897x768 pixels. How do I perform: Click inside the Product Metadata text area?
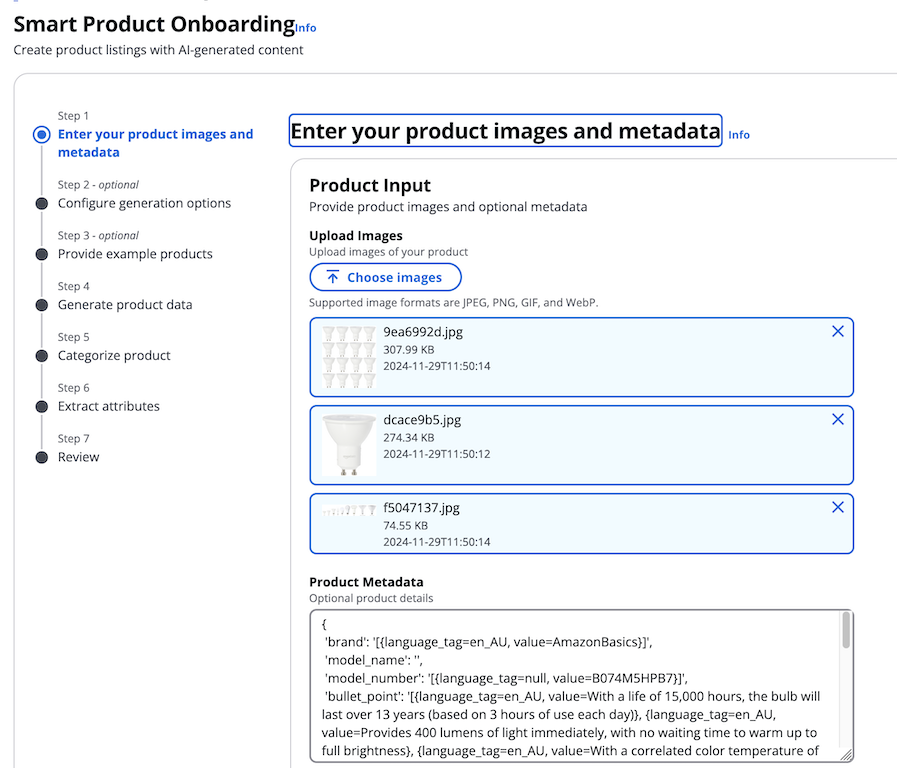[575, 686]
